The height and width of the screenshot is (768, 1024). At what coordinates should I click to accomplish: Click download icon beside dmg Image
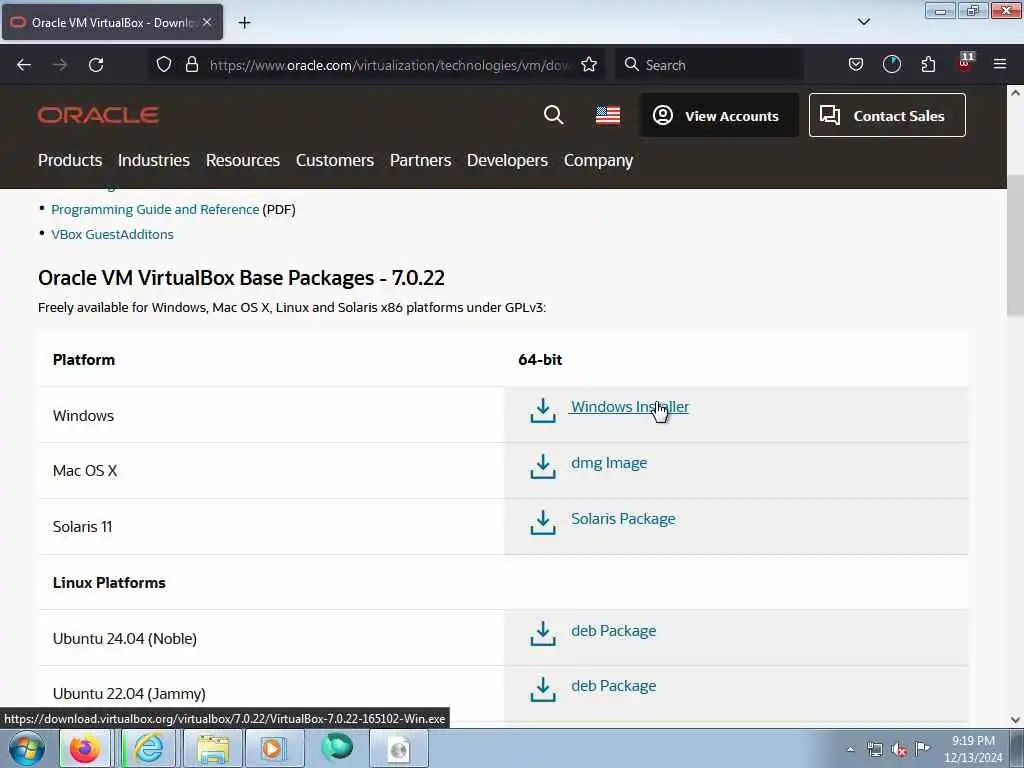point(543,466)
